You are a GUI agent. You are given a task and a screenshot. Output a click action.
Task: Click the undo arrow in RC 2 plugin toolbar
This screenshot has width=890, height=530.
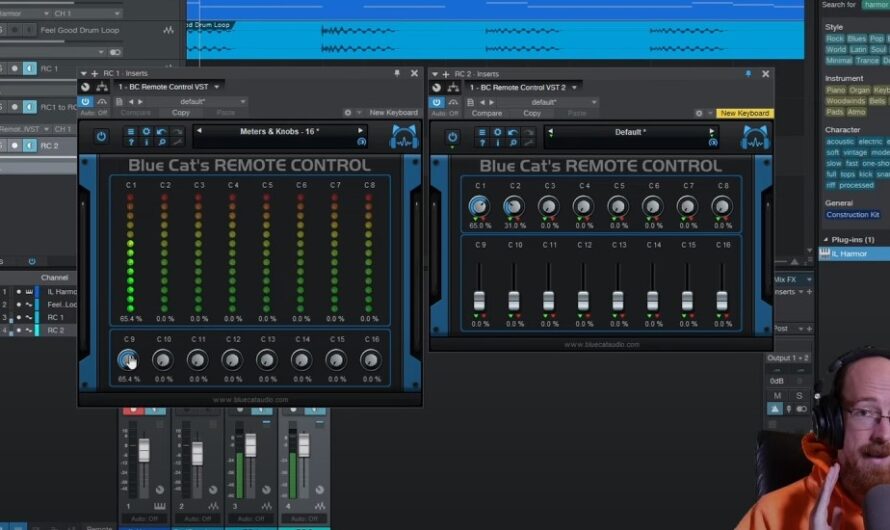tap(513, 132)
